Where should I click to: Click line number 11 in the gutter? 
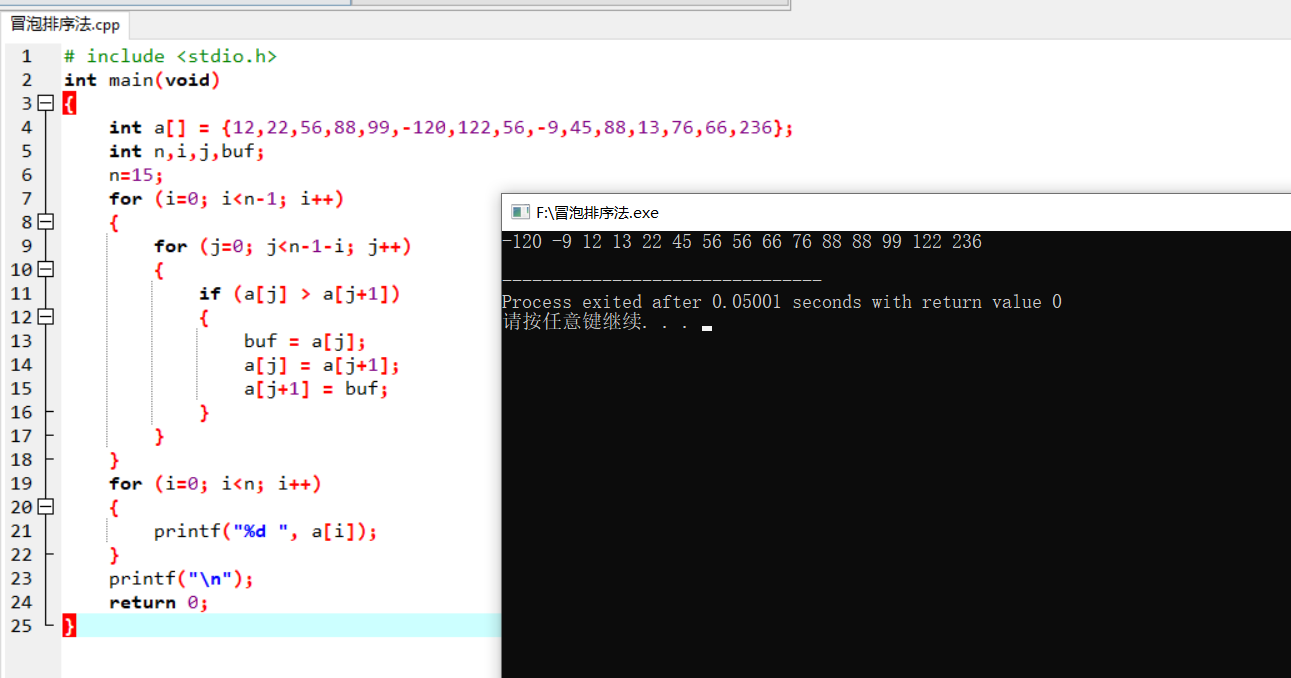coord(21,293)
